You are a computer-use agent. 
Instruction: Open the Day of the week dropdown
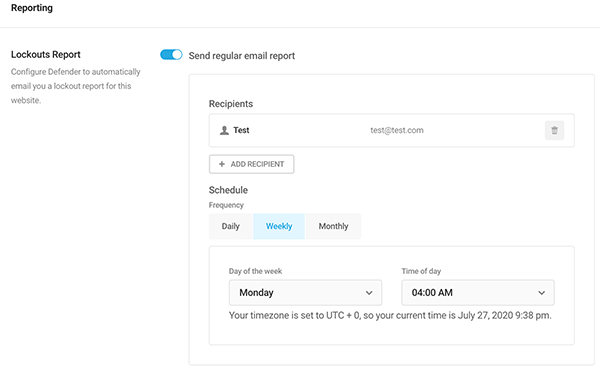pyautogui.click(x=305, y=293)
